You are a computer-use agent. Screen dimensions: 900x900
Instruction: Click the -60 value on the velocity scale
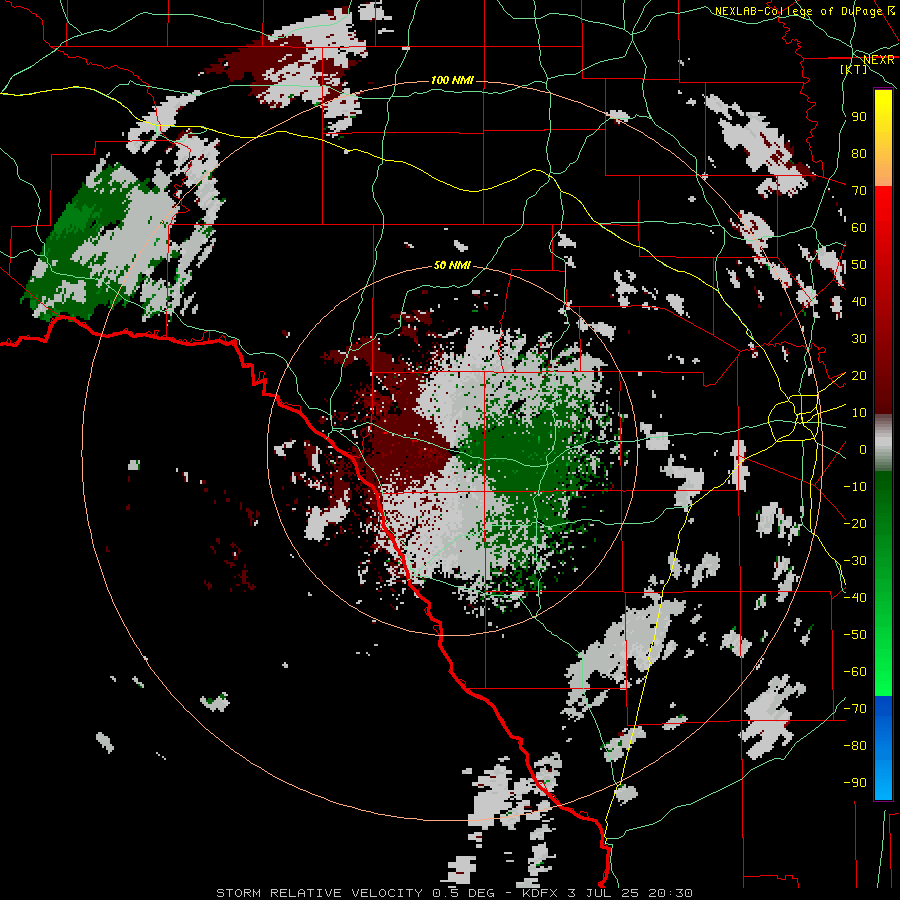pyautogui.click(x=855, y=672)
